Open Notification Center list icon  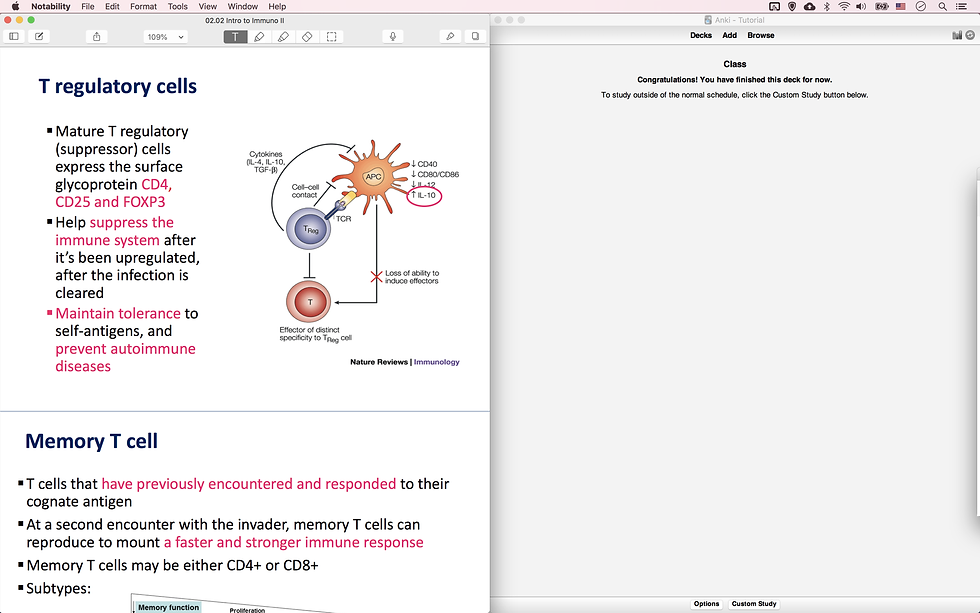961,6
